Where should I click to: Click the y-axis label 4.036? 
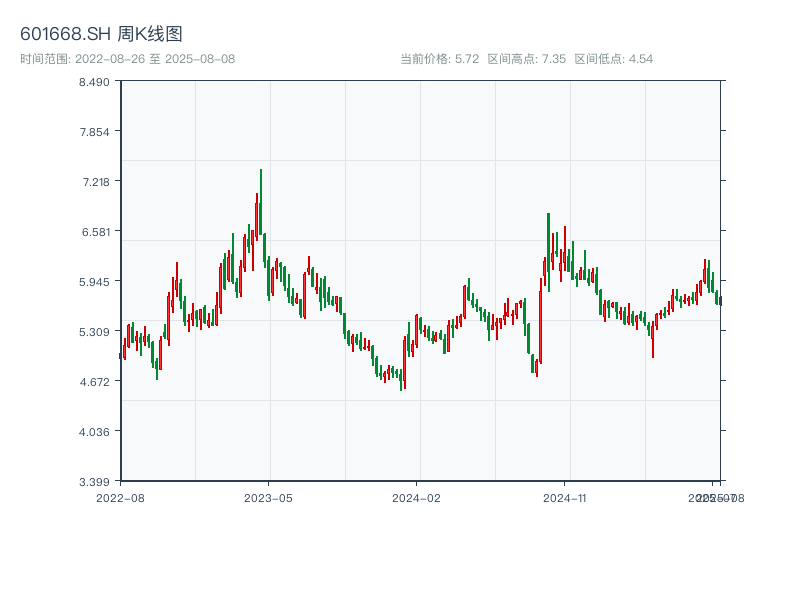(94, 432)
